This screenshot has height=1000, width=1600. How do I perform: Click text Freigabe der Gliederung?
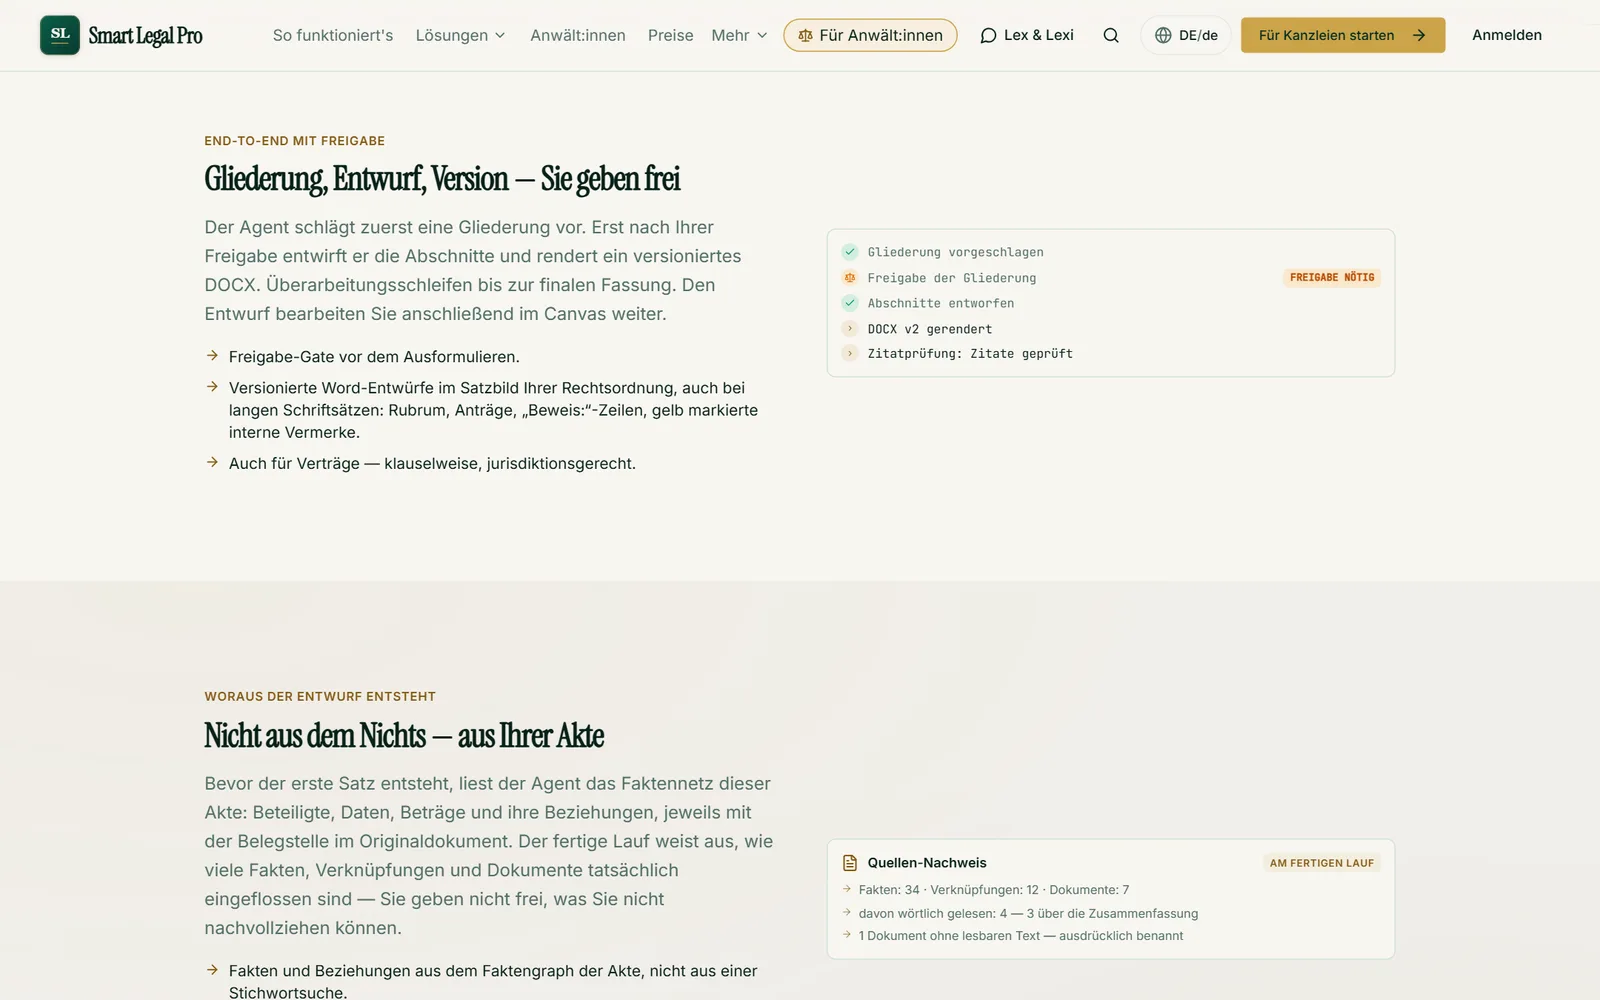pyautogui.click(x=952, y=278)
